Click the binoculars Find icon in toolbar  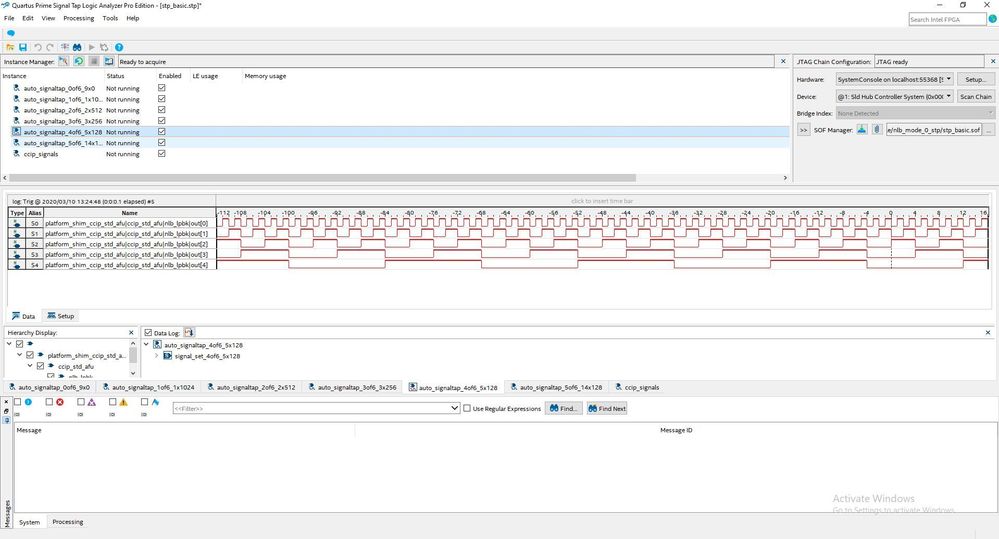pyautogui.click(x=78, y=47)
